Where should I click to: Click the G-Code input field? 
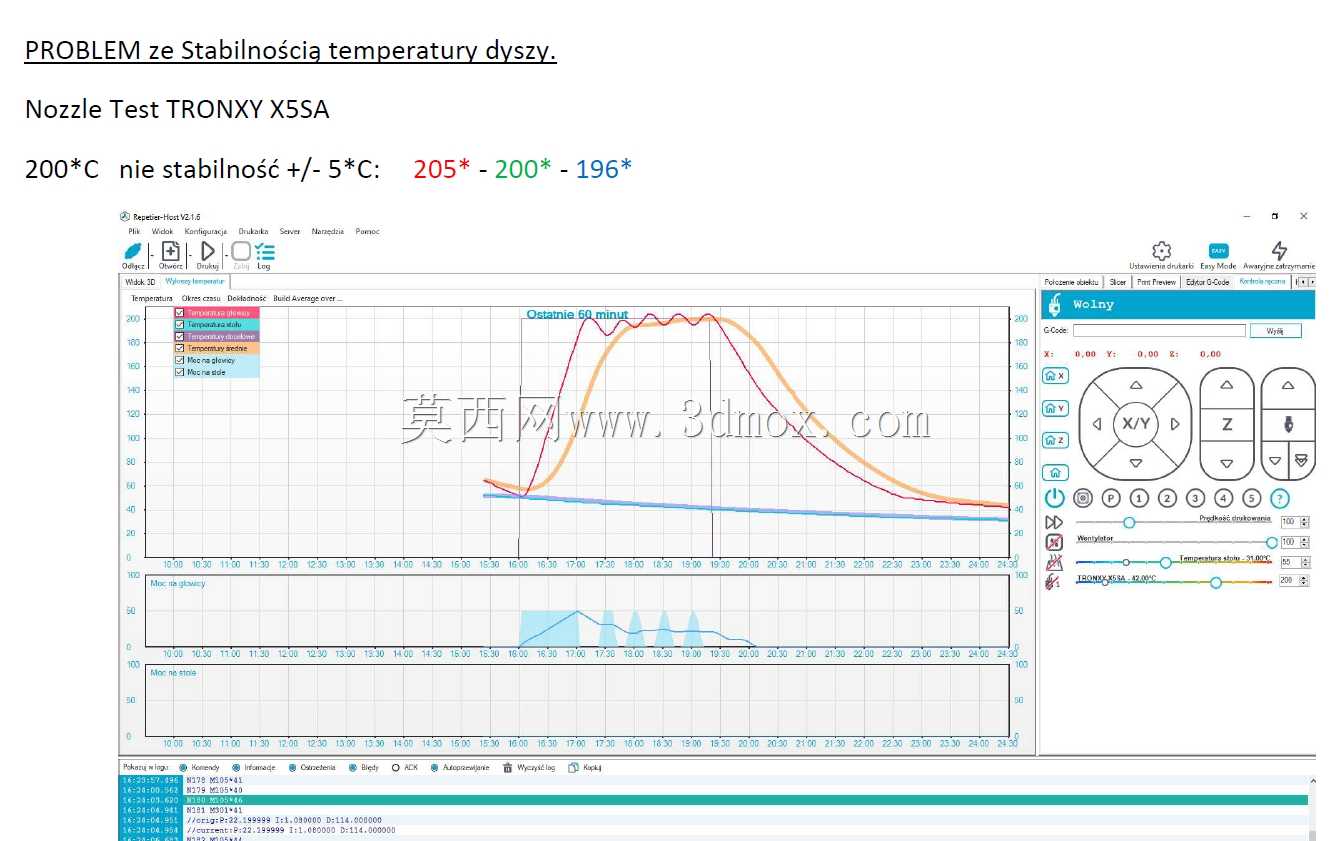point(1159,330)
